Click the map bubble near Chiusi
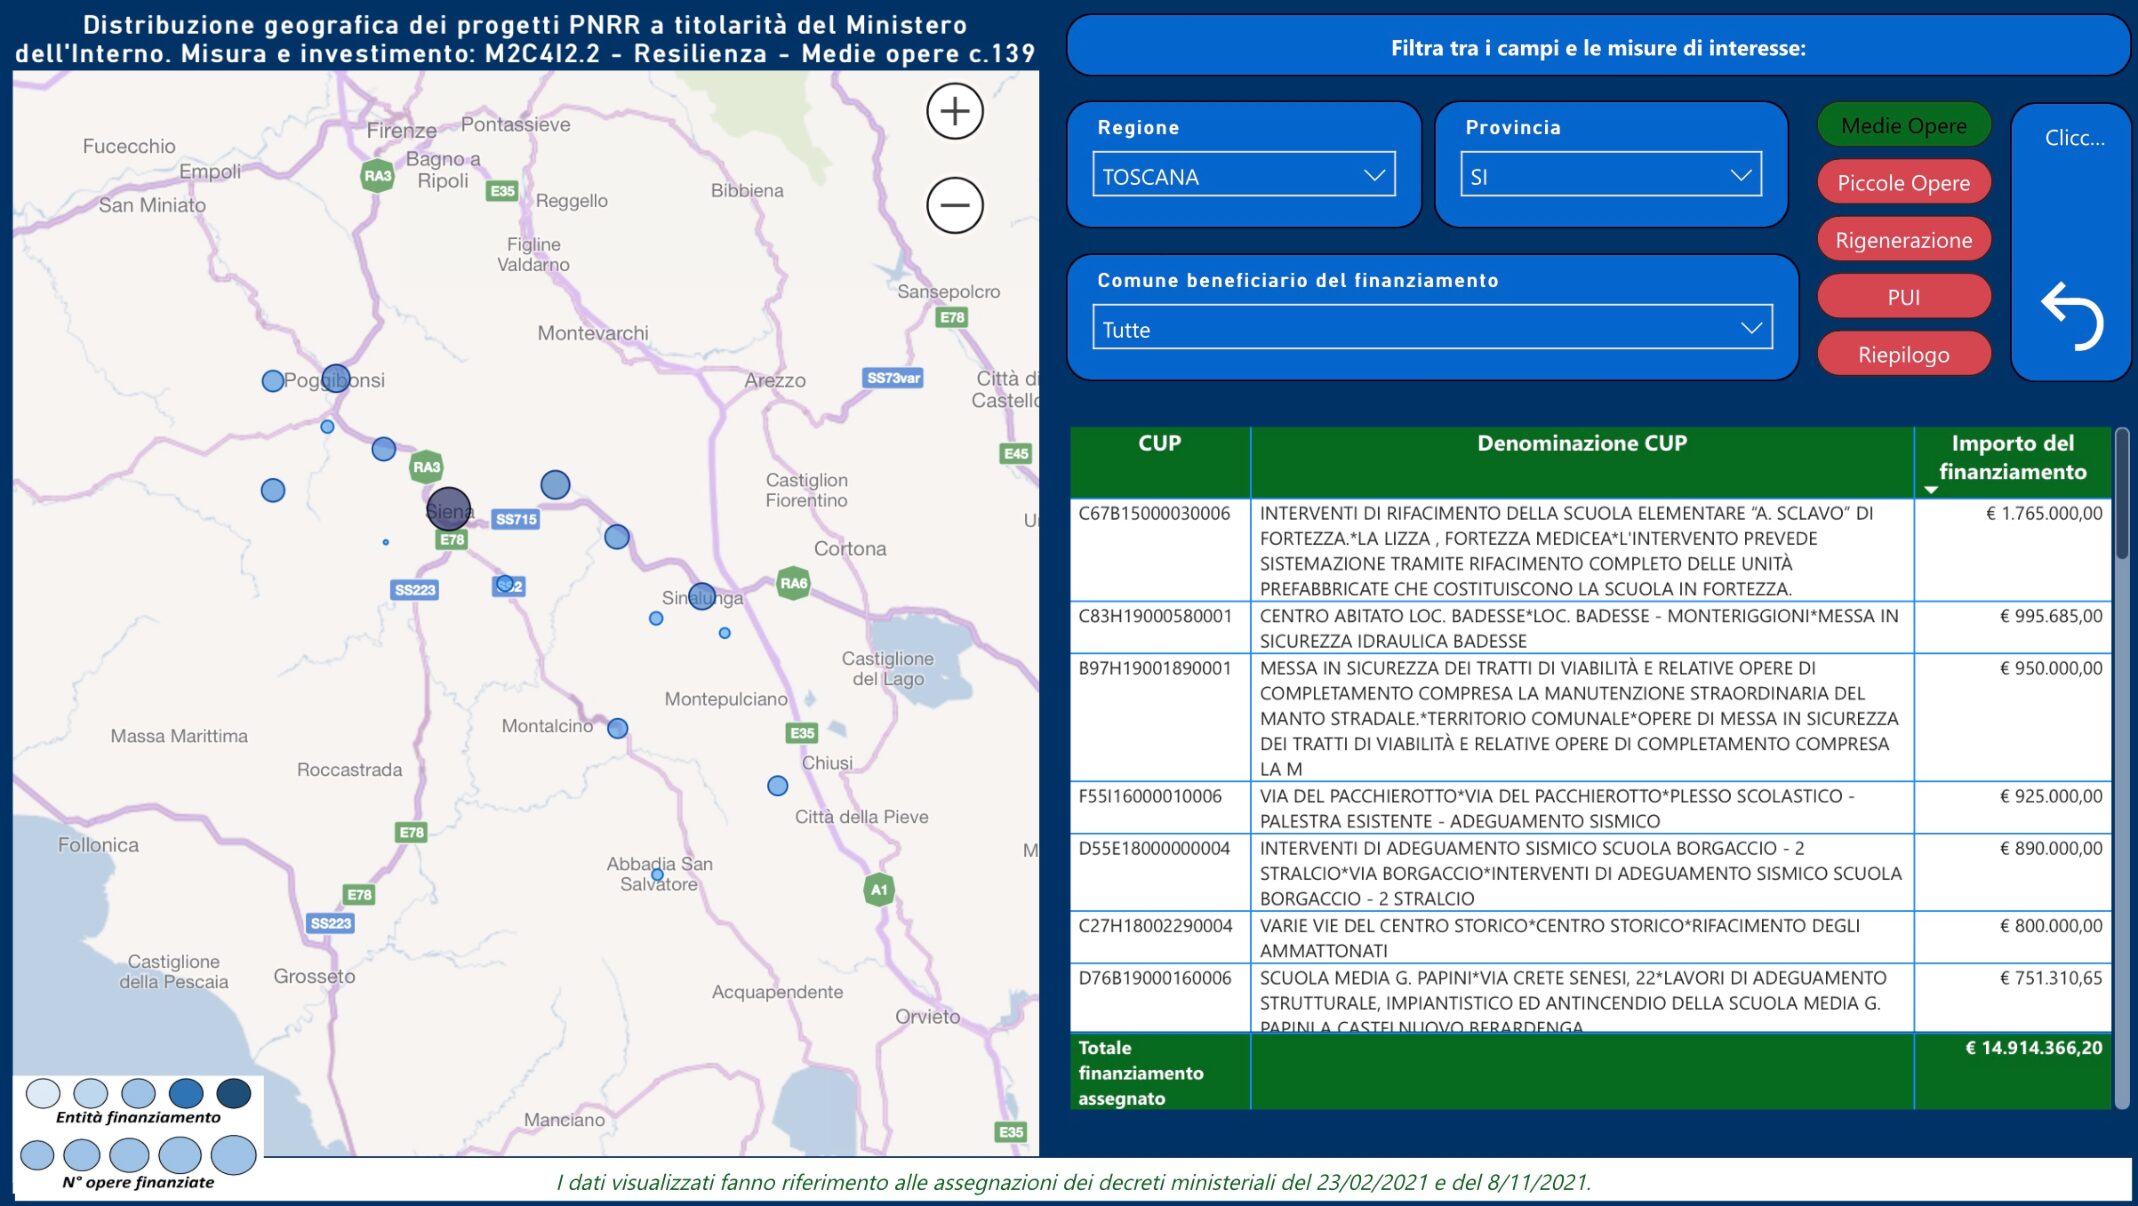The image size is (2138, 1206). [x=778, y=786]
